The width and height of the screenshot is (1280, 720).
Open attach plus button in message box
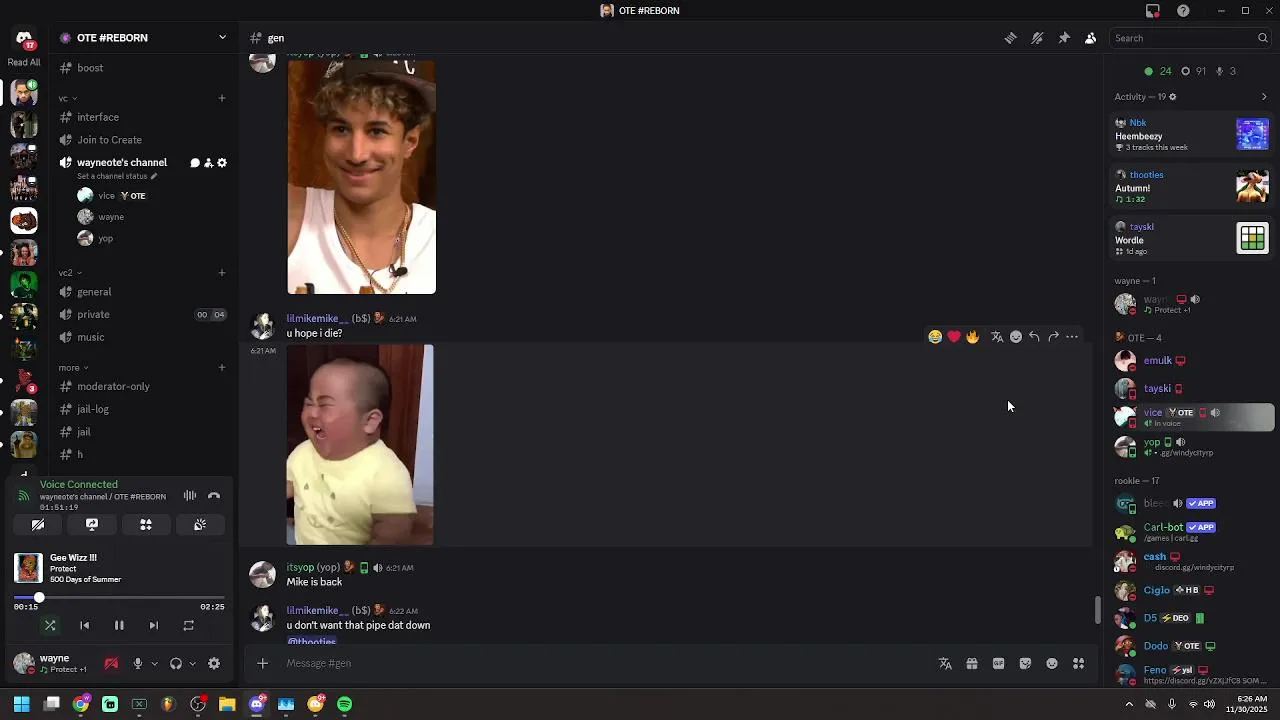262,663
